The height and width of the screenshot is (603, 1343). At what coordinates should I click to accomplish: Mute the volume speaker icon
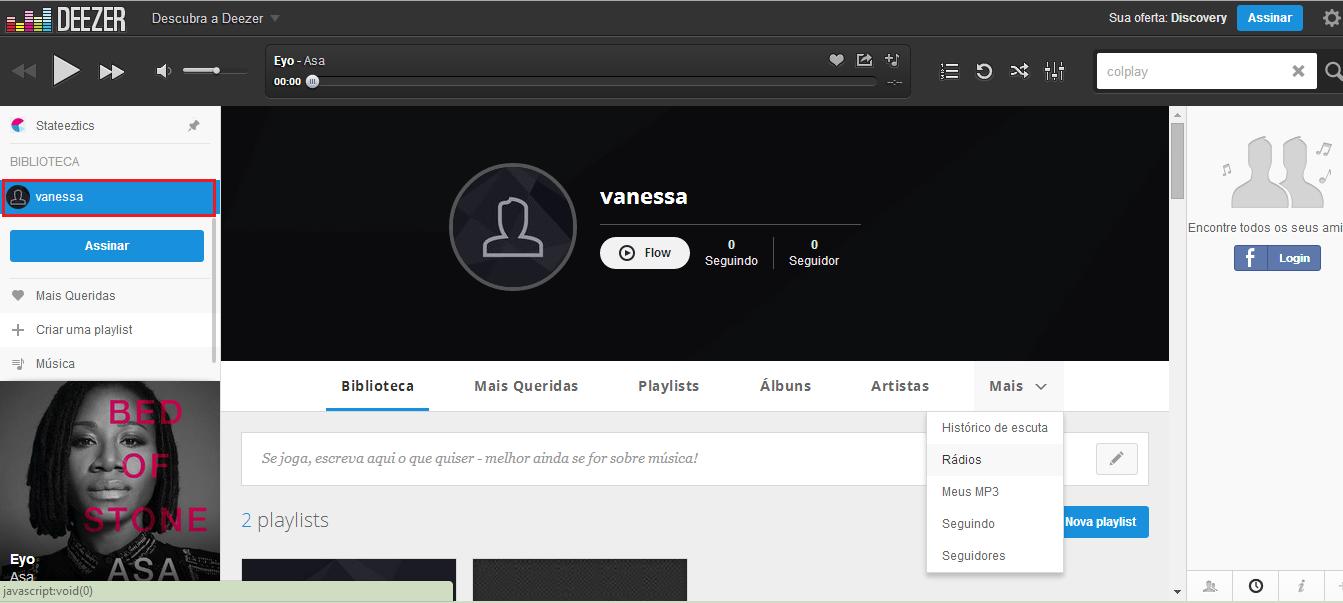164,71
